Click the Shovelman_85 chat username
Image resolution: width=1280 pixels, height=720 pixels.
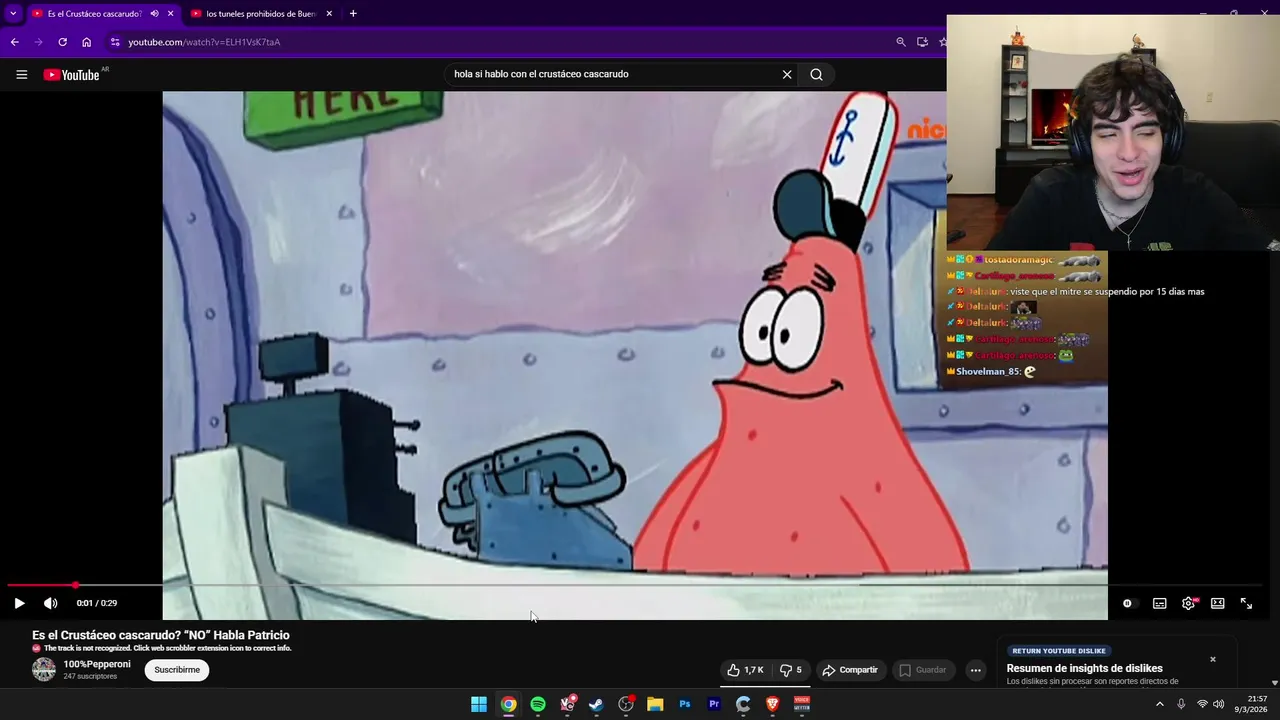point(986,372)
